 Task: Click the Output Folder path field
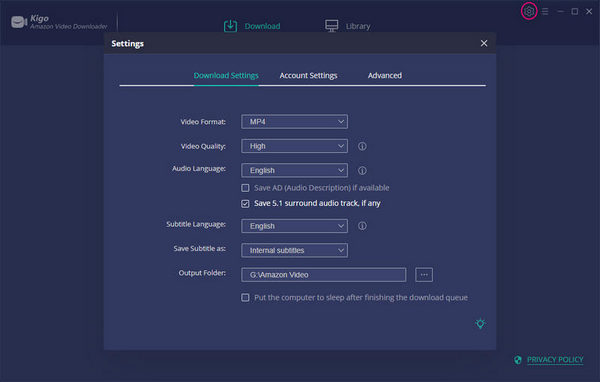(323, 275)
